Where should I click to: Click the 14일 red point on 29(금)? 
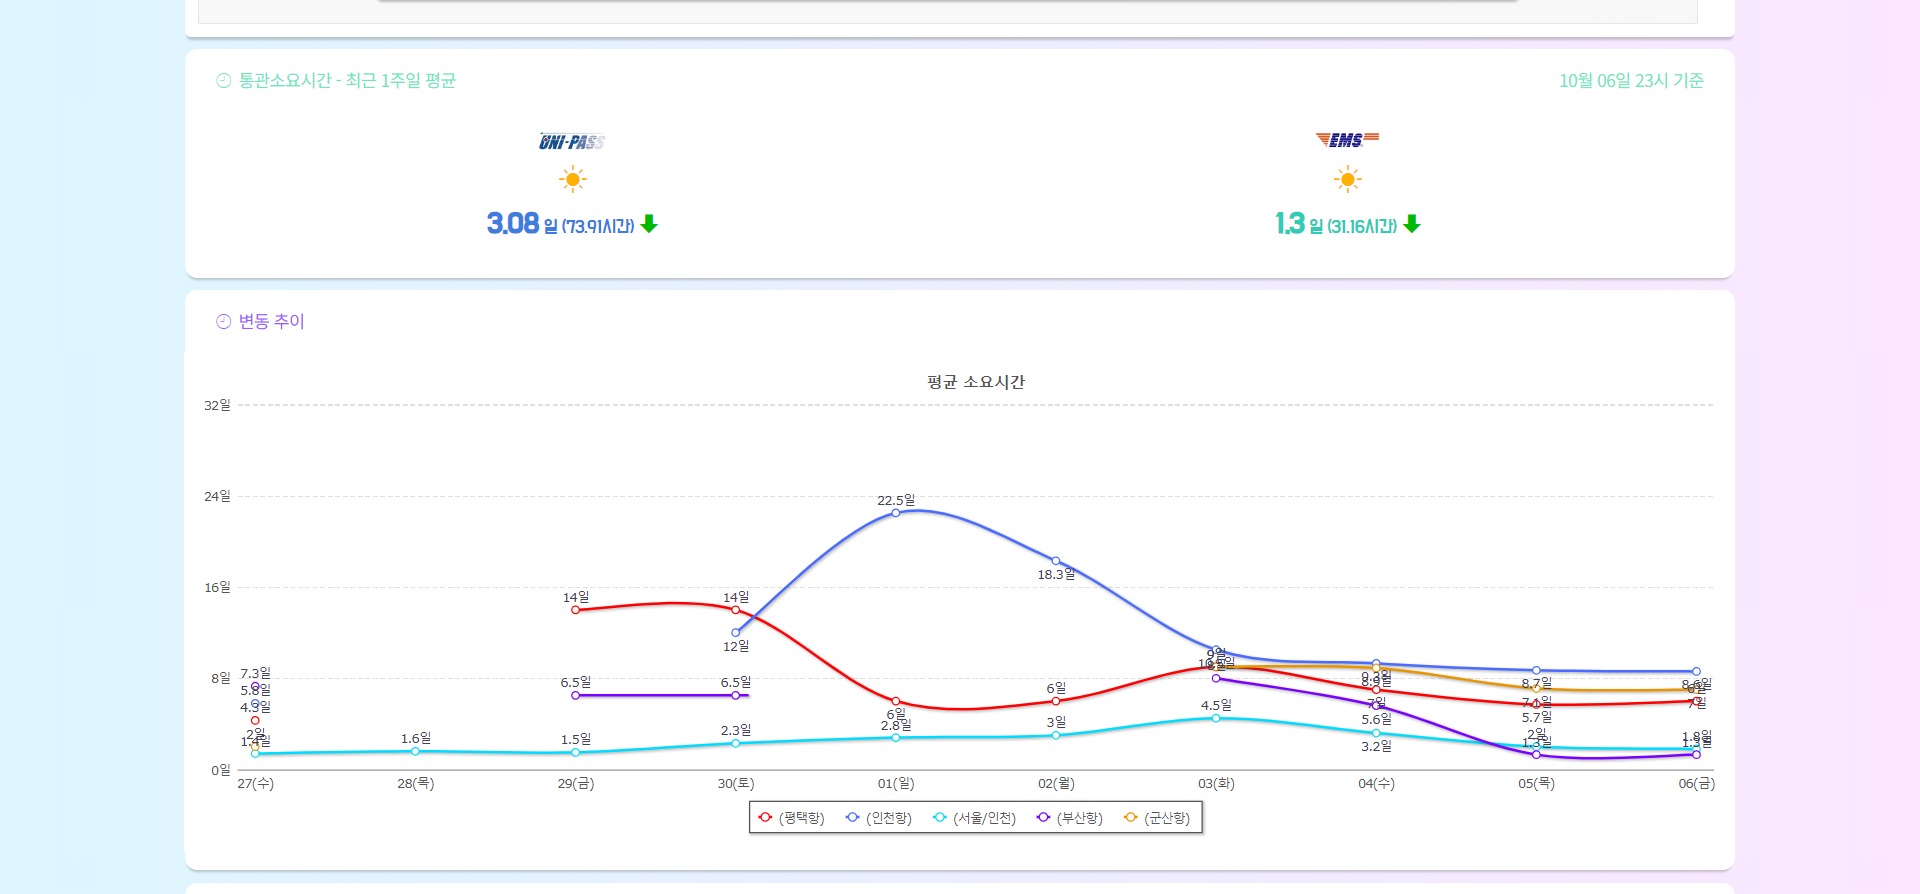click(x=575, y=610)
